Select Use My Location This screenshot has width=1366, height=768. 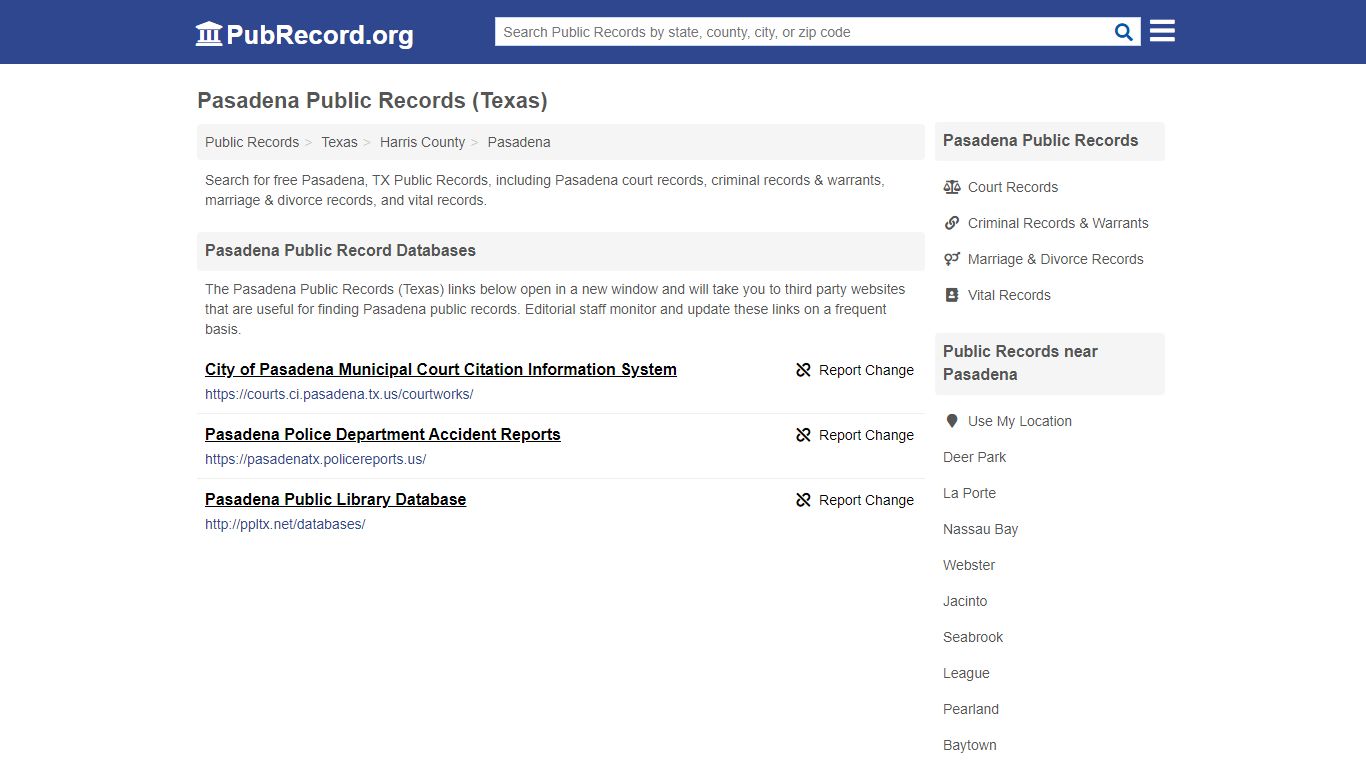[x=1020, y=421]
